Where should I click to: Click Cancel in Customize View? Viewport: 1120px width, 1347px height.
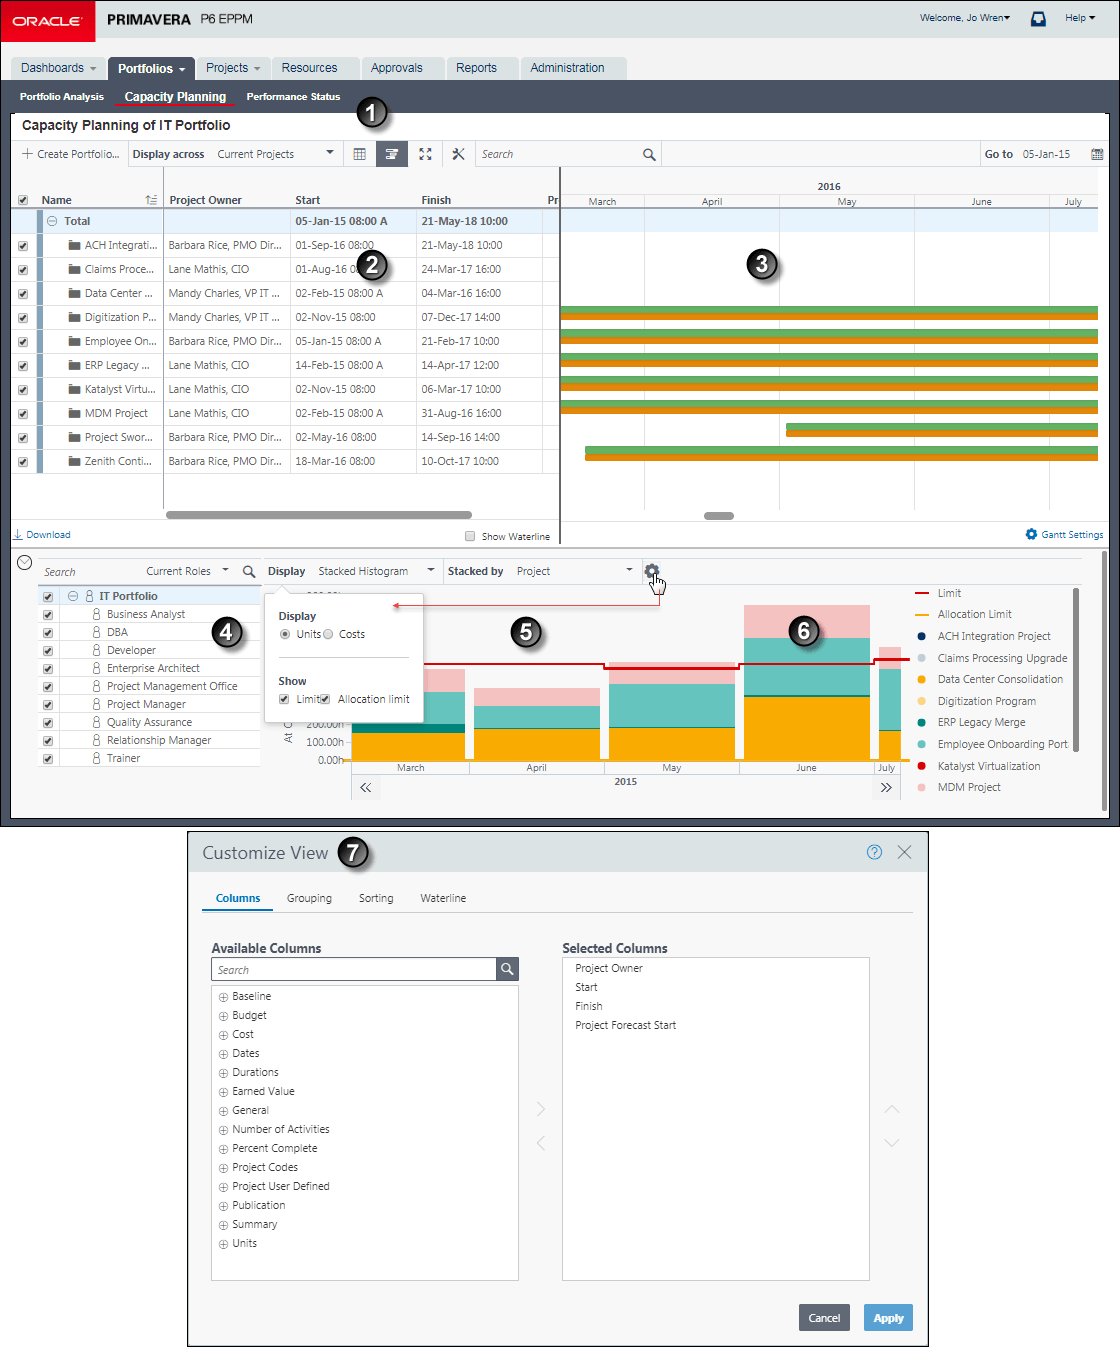[824, 1318]
